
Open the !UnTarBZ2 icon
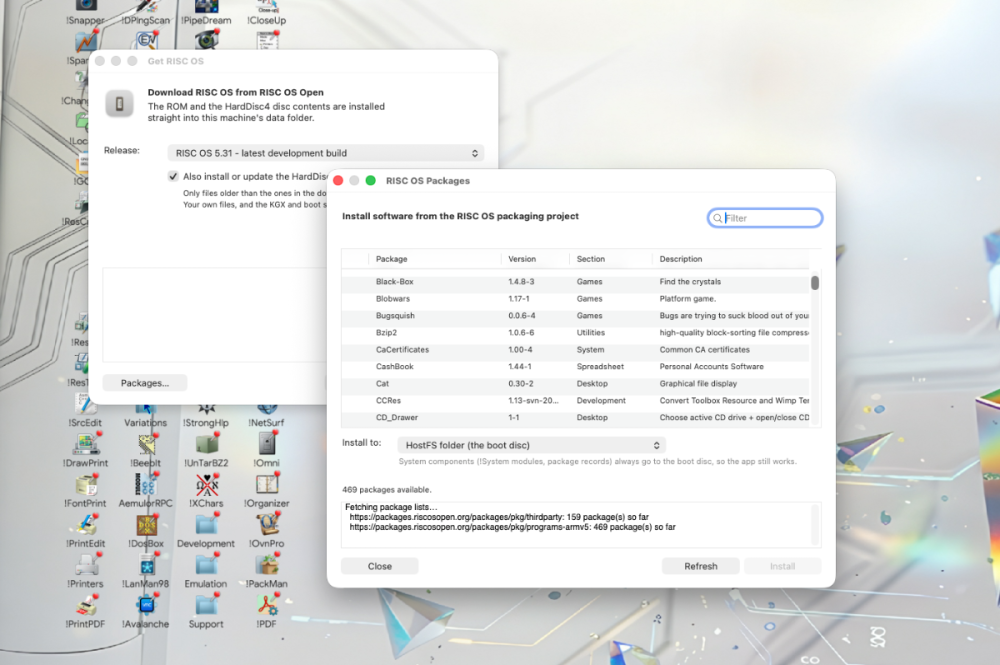coord(206,444)
